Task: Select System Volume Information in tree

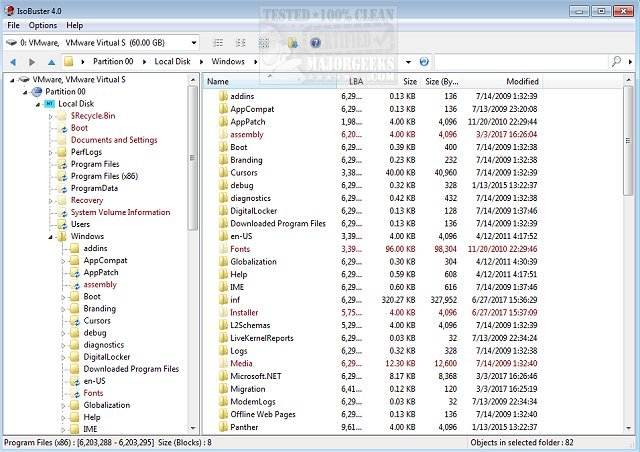Action: 120,212
